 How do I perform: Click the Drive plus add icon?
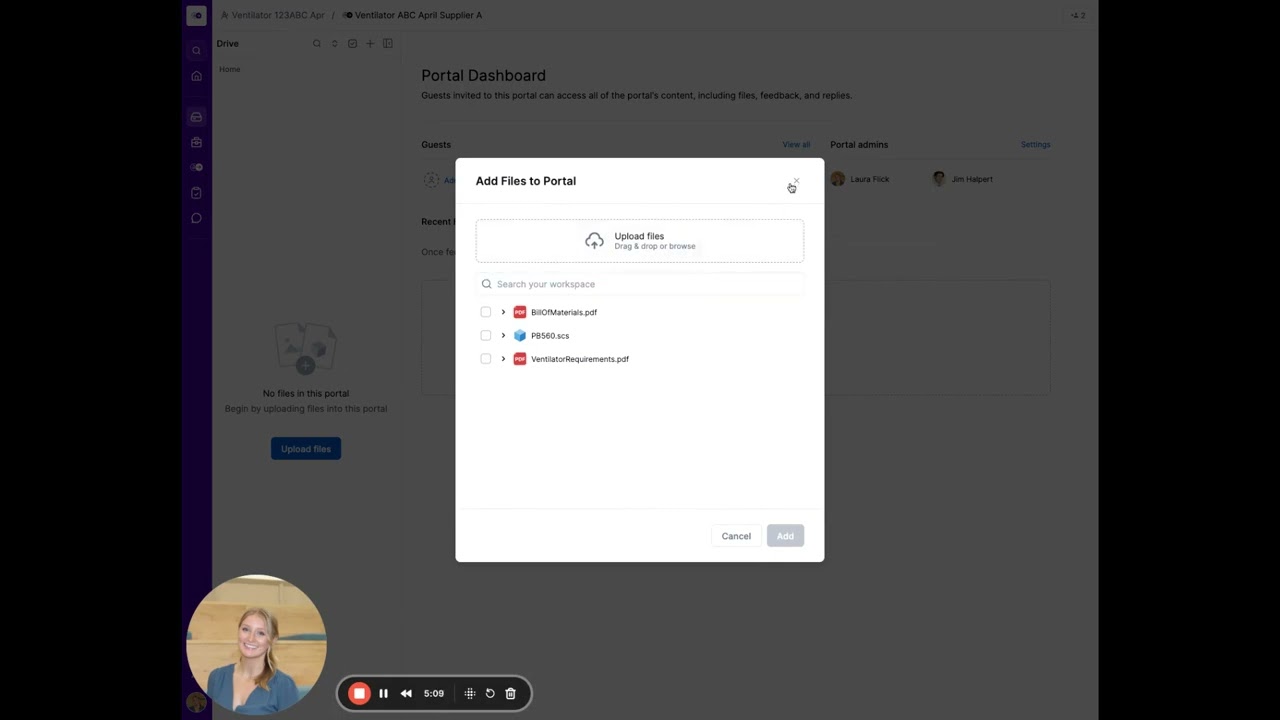[x=370, y=43]
